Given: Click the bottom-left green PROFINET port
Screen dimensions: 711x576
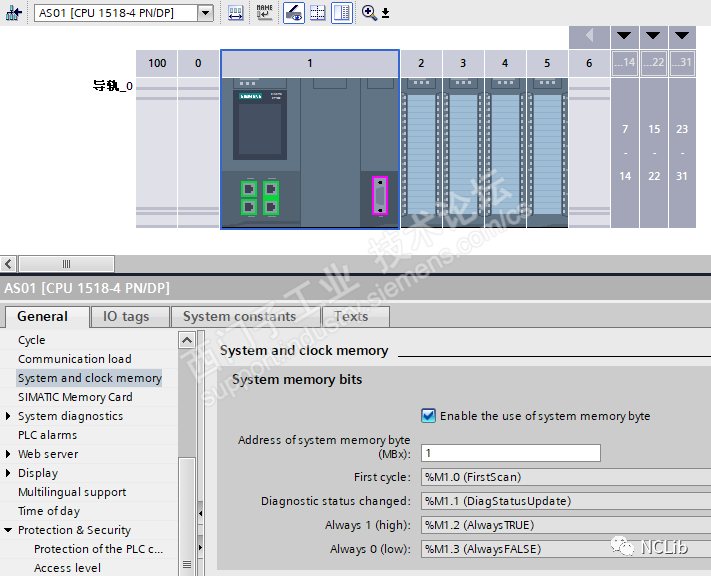Looking at the screenshot, I should (248, 207).
